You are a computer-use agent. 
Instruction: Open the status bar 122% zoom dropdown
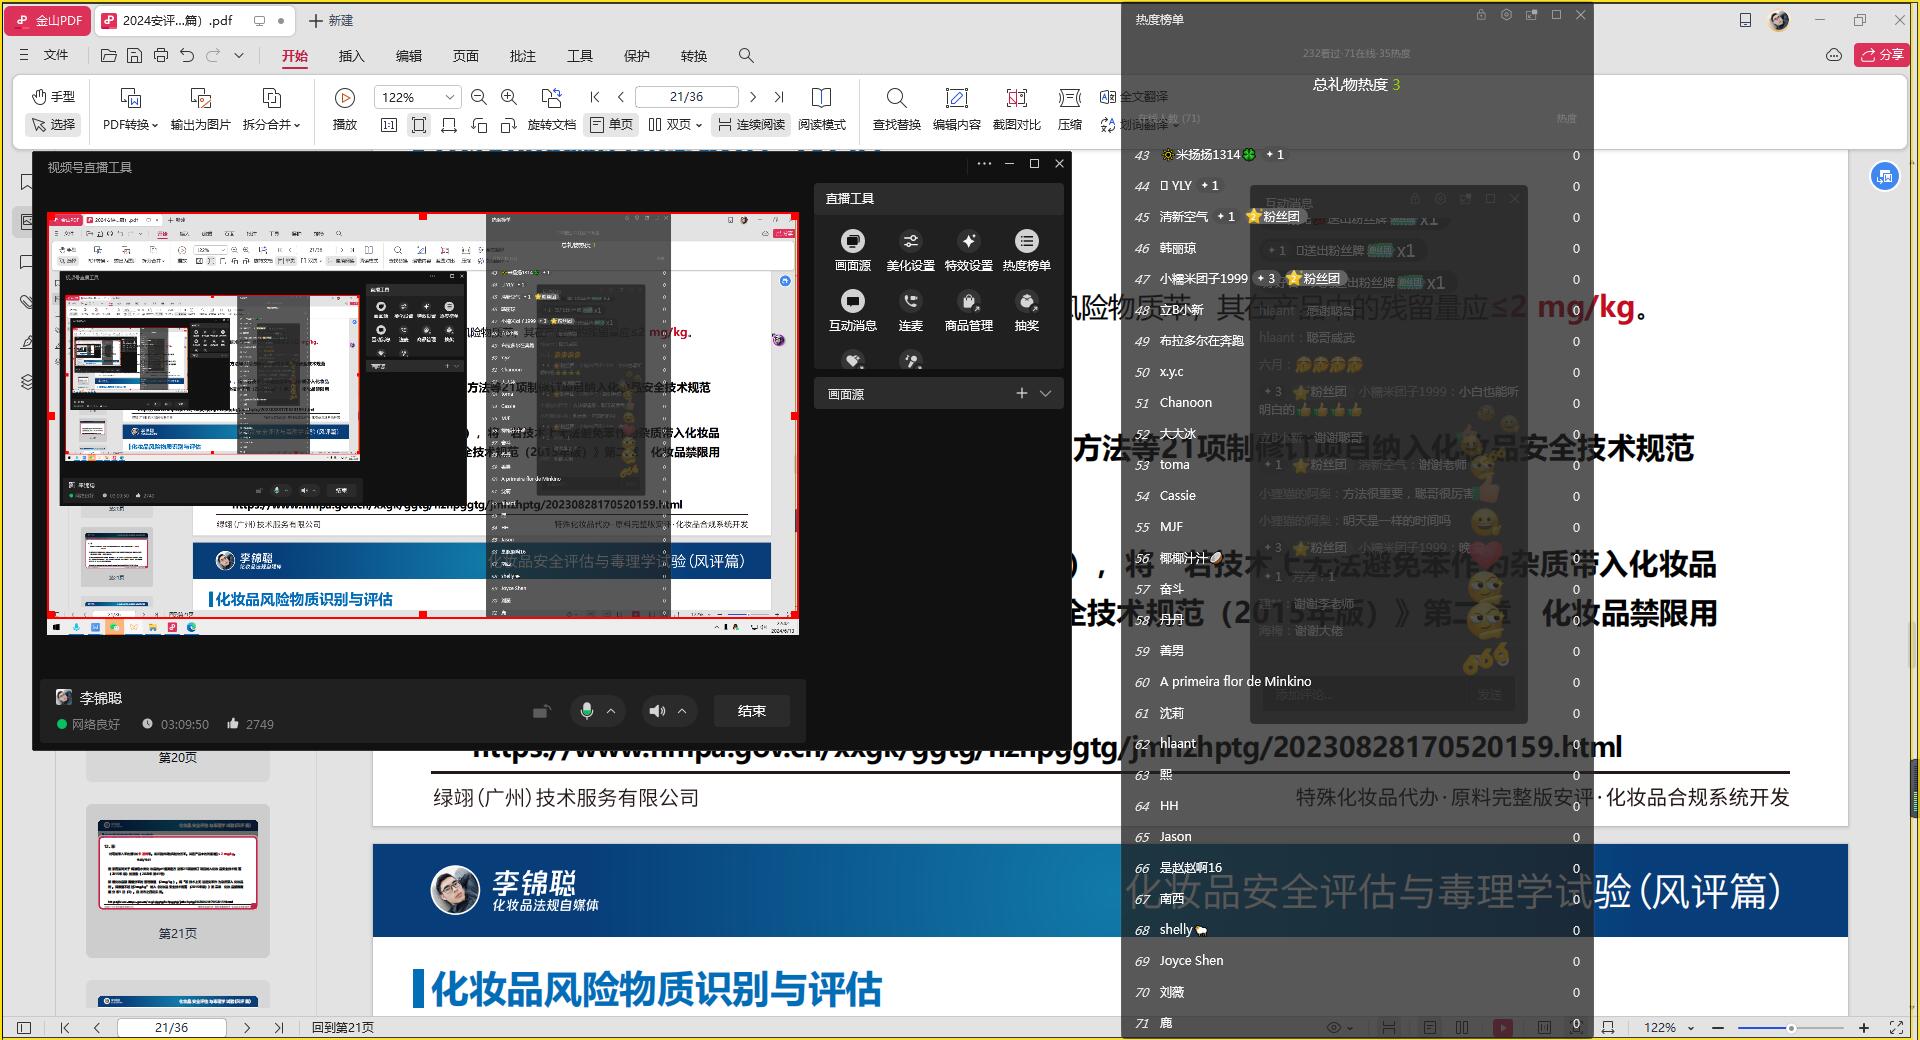[x=1669, y=1027]
